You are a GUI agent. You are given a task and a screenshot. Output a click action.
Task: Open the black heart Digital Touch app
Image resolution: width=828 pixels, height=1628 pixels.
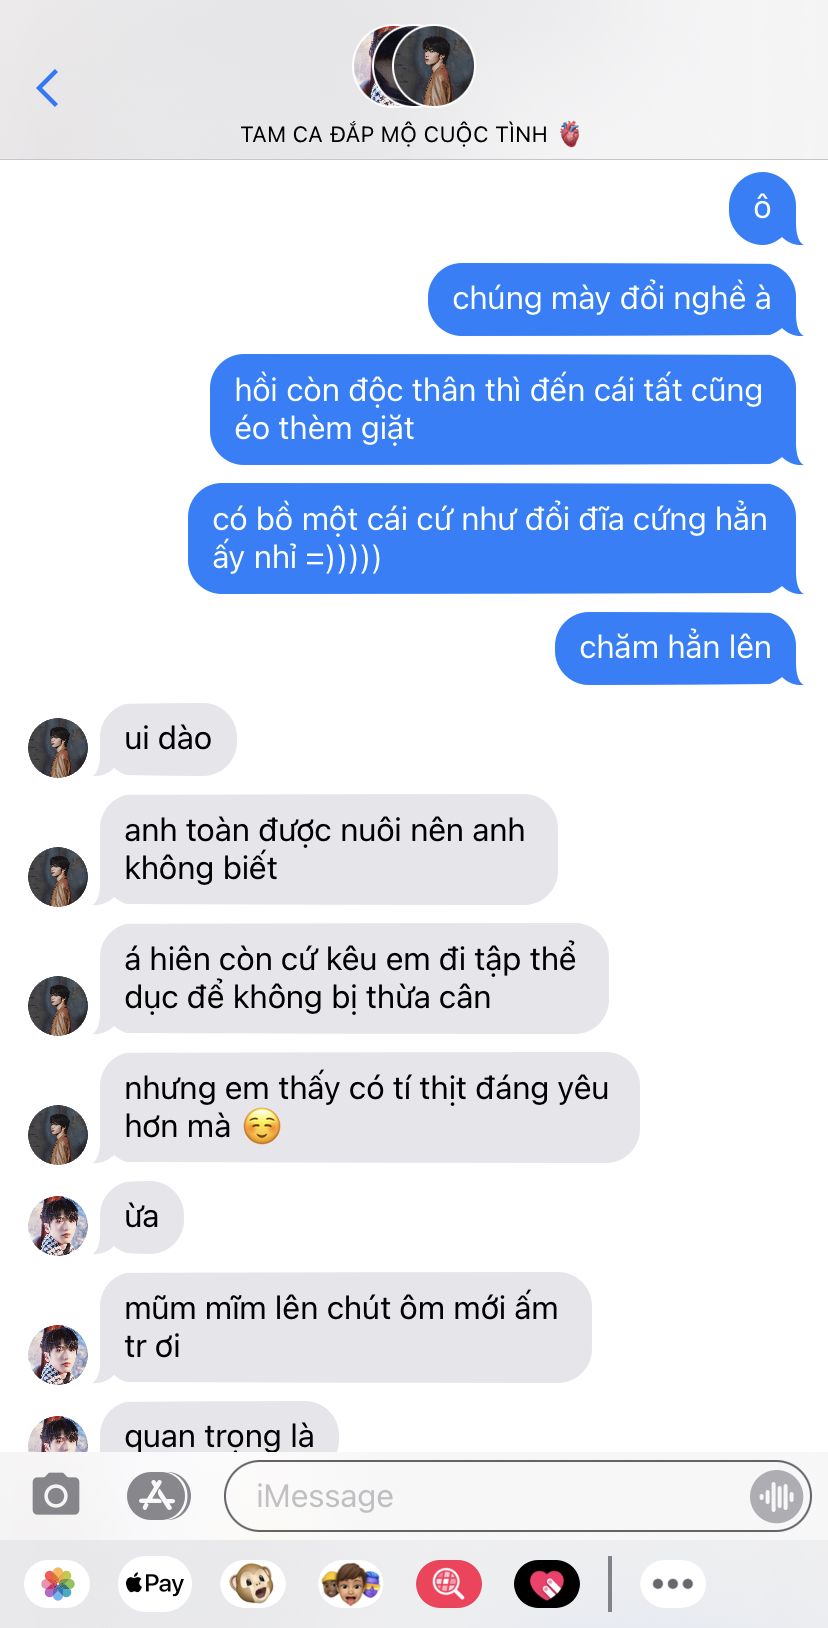[547, 1584]
